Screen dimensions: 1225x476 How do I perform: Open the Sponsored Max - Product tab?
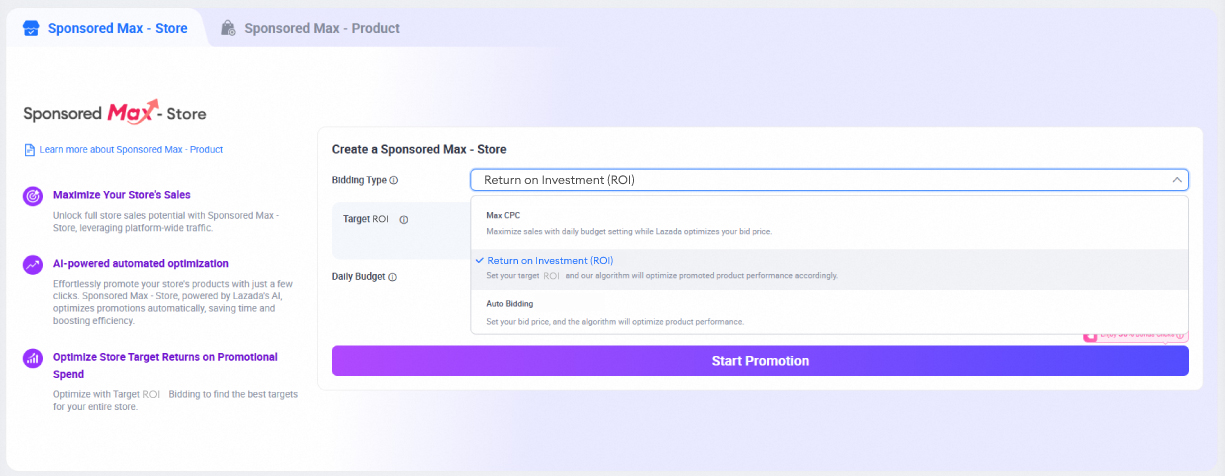pyautogui.click(x=310, y=28)
